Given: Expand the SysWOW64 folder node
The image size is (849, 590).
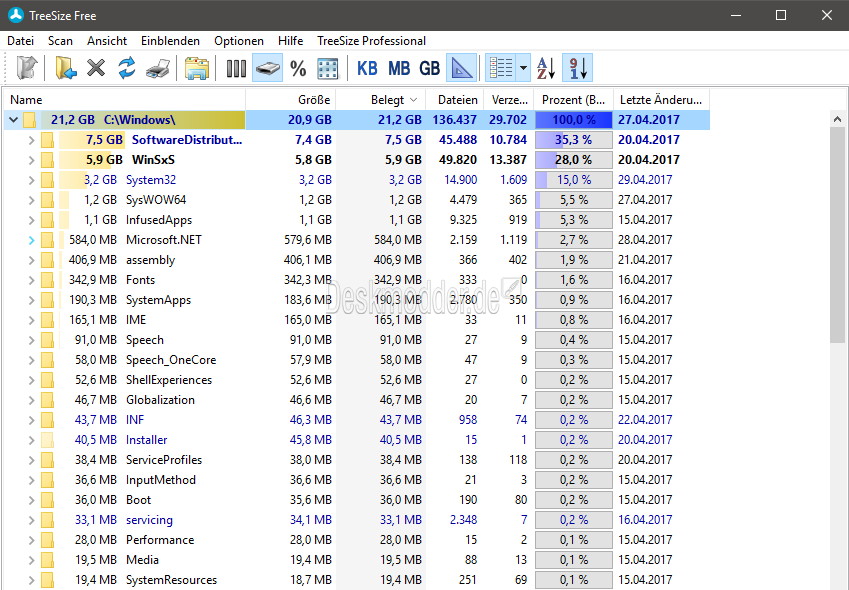Looking at the screenshot, I should click(31, 200).
